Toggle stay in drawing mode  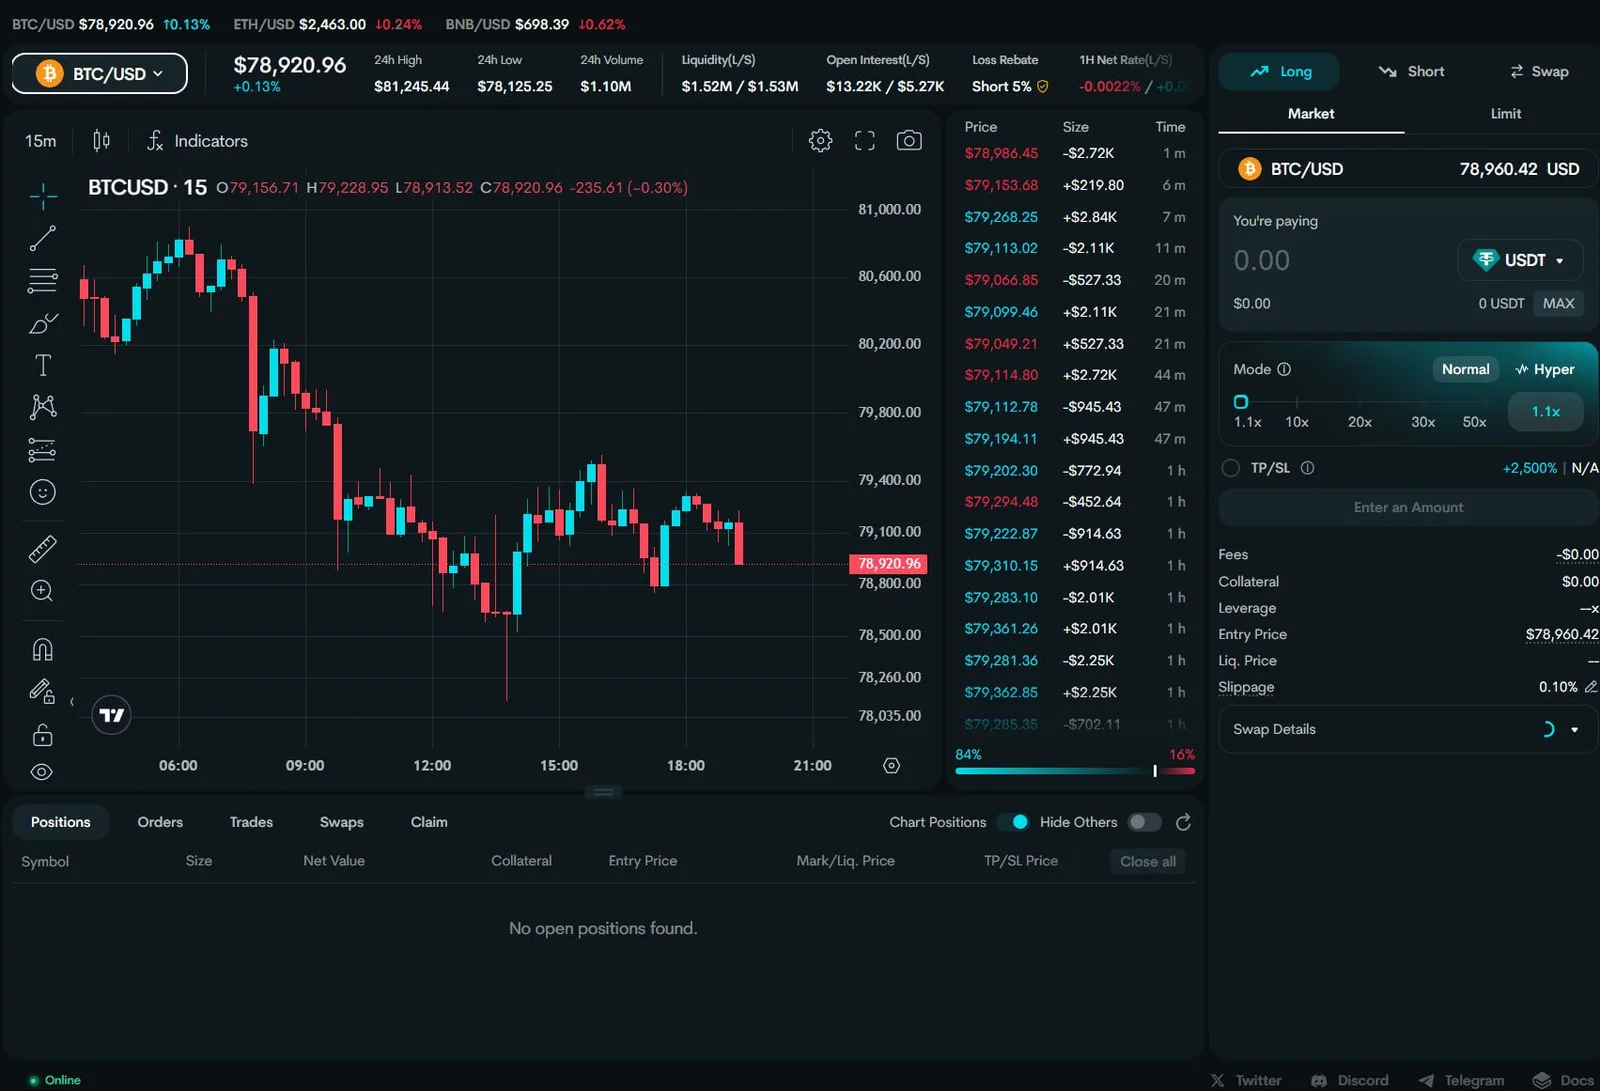(x=43, y=692)
